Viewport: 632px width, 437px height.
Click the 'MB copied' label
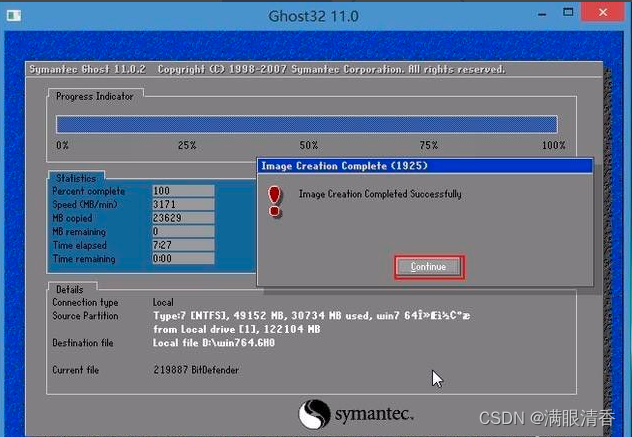(x=72, y=218)
